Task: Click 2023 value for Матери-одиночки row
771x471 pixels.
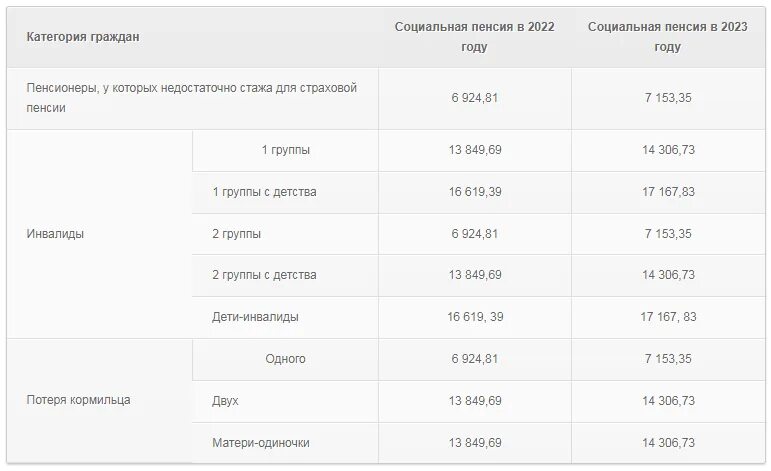Action: (x=667, y=443)
